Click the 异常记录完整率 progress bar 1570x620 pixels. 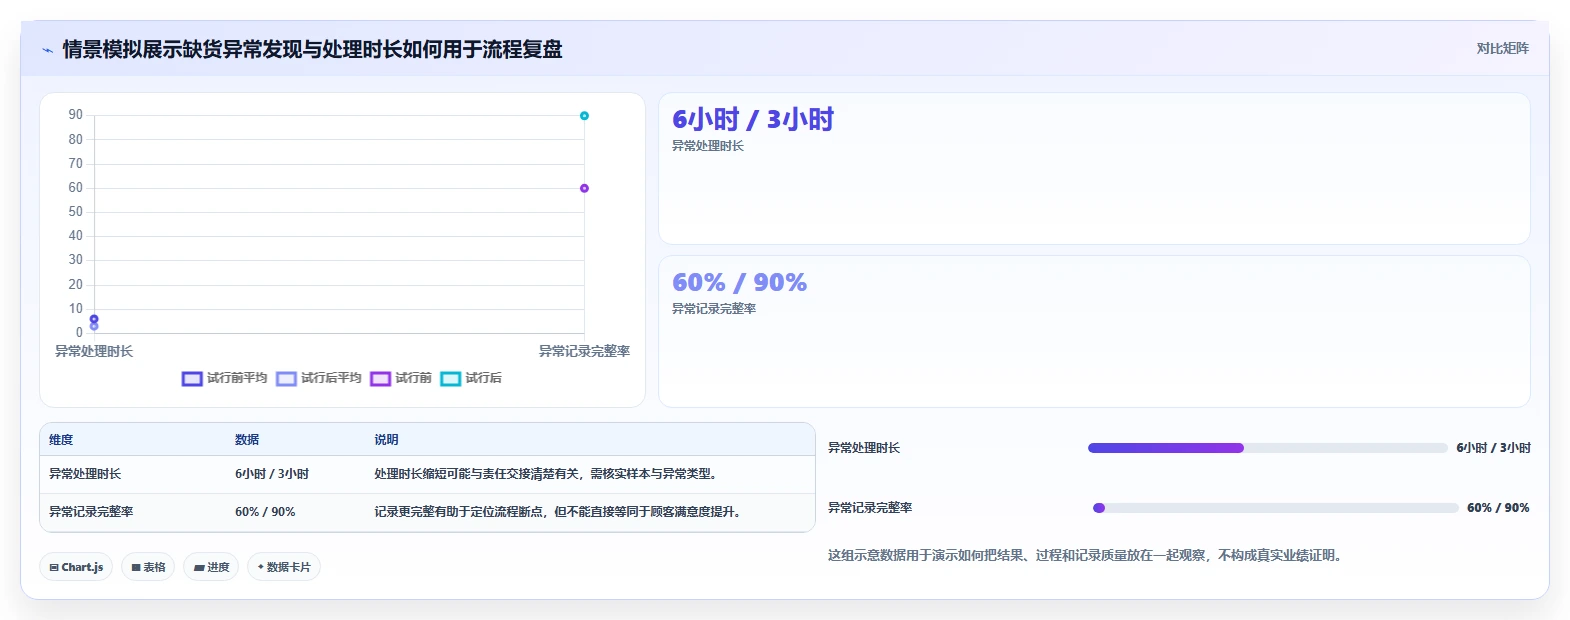(1276, 508)
